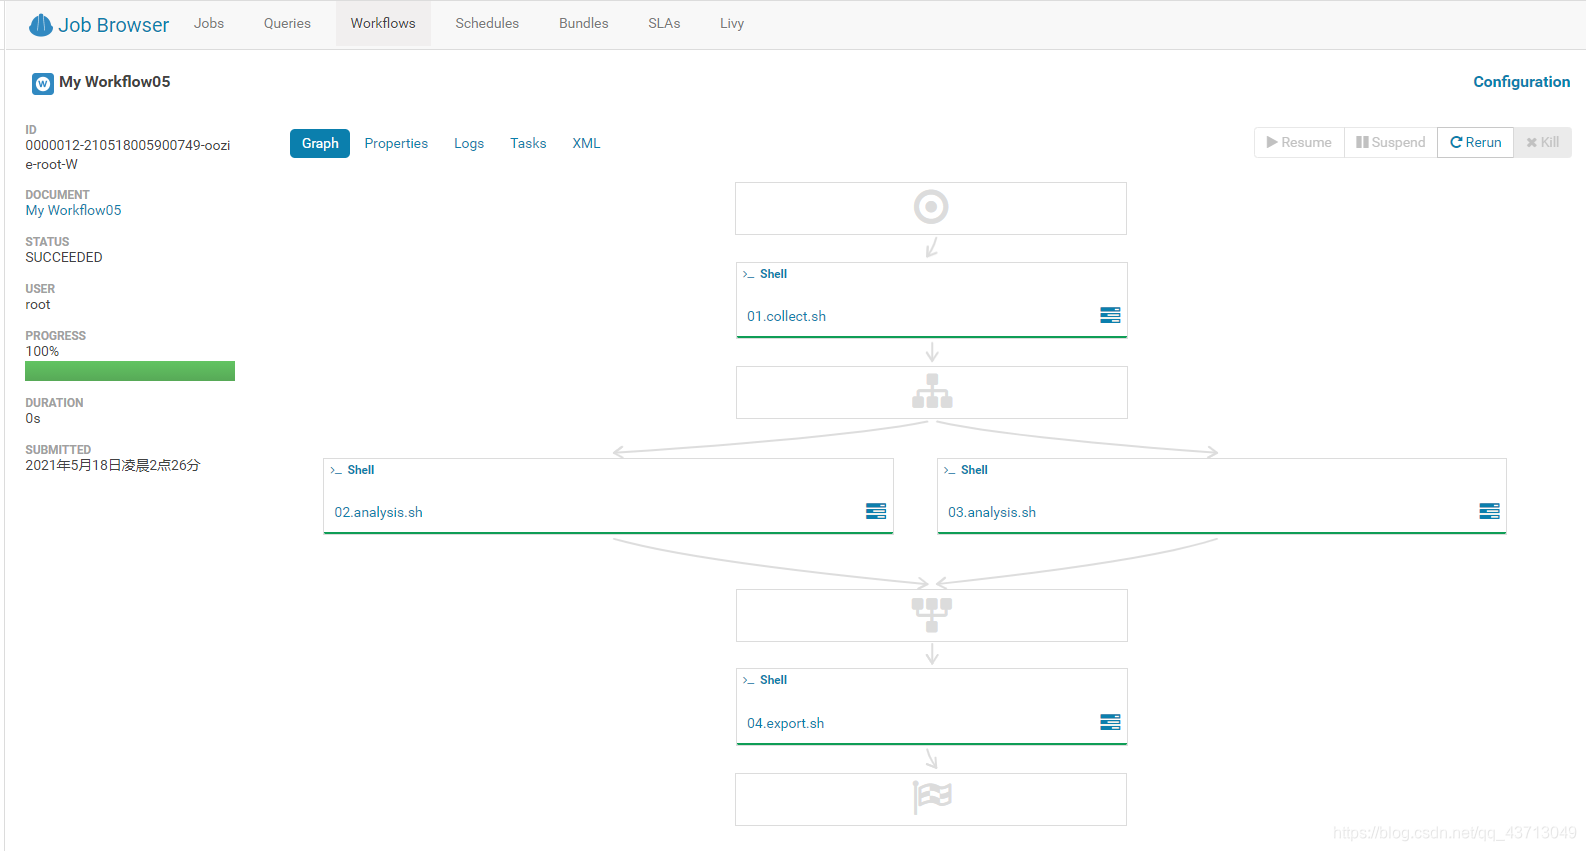Click the fork node icon
The width and height of the screenshot is (1586, 851).
tap(932, 391)
